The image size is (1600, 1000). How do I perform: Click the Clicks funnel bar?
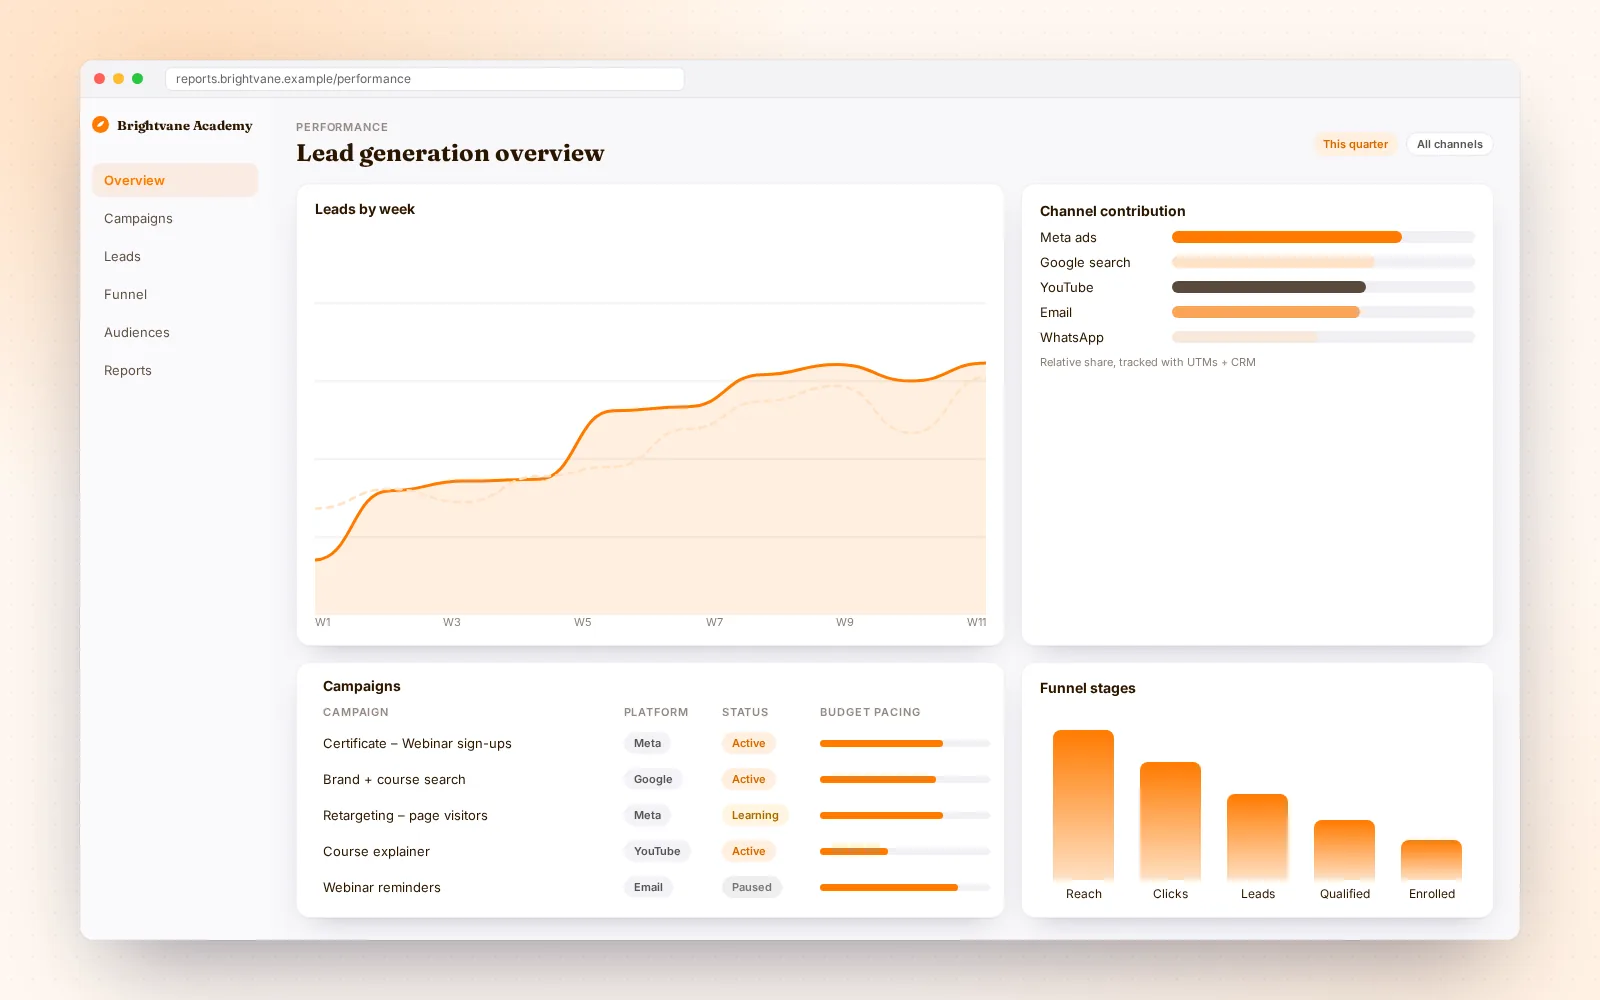1170,821
